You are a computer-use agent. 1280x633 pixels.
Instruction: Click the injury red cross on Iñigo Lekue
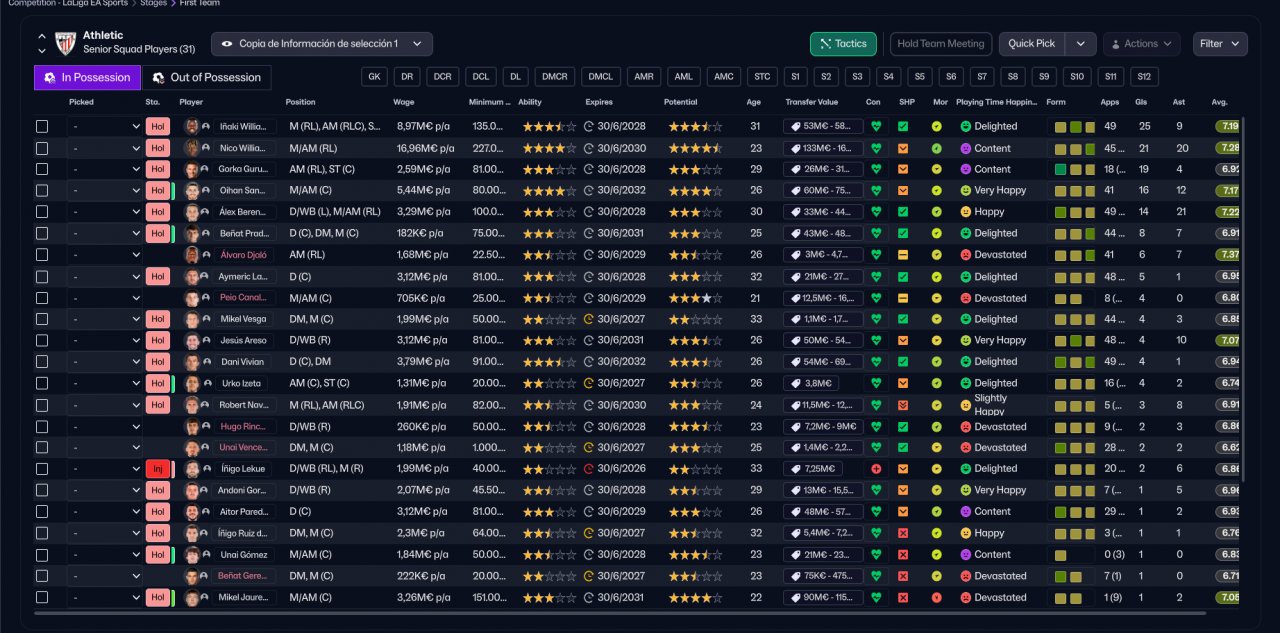point(876,469)
